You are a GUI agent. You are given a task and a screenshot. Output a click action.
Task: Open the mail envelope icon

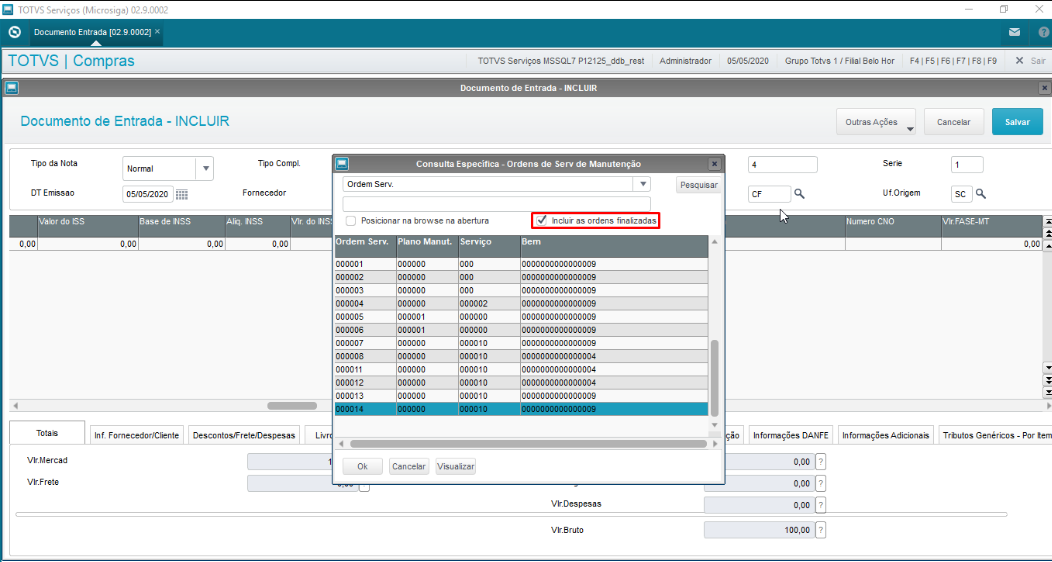[x=1014, y=32]
